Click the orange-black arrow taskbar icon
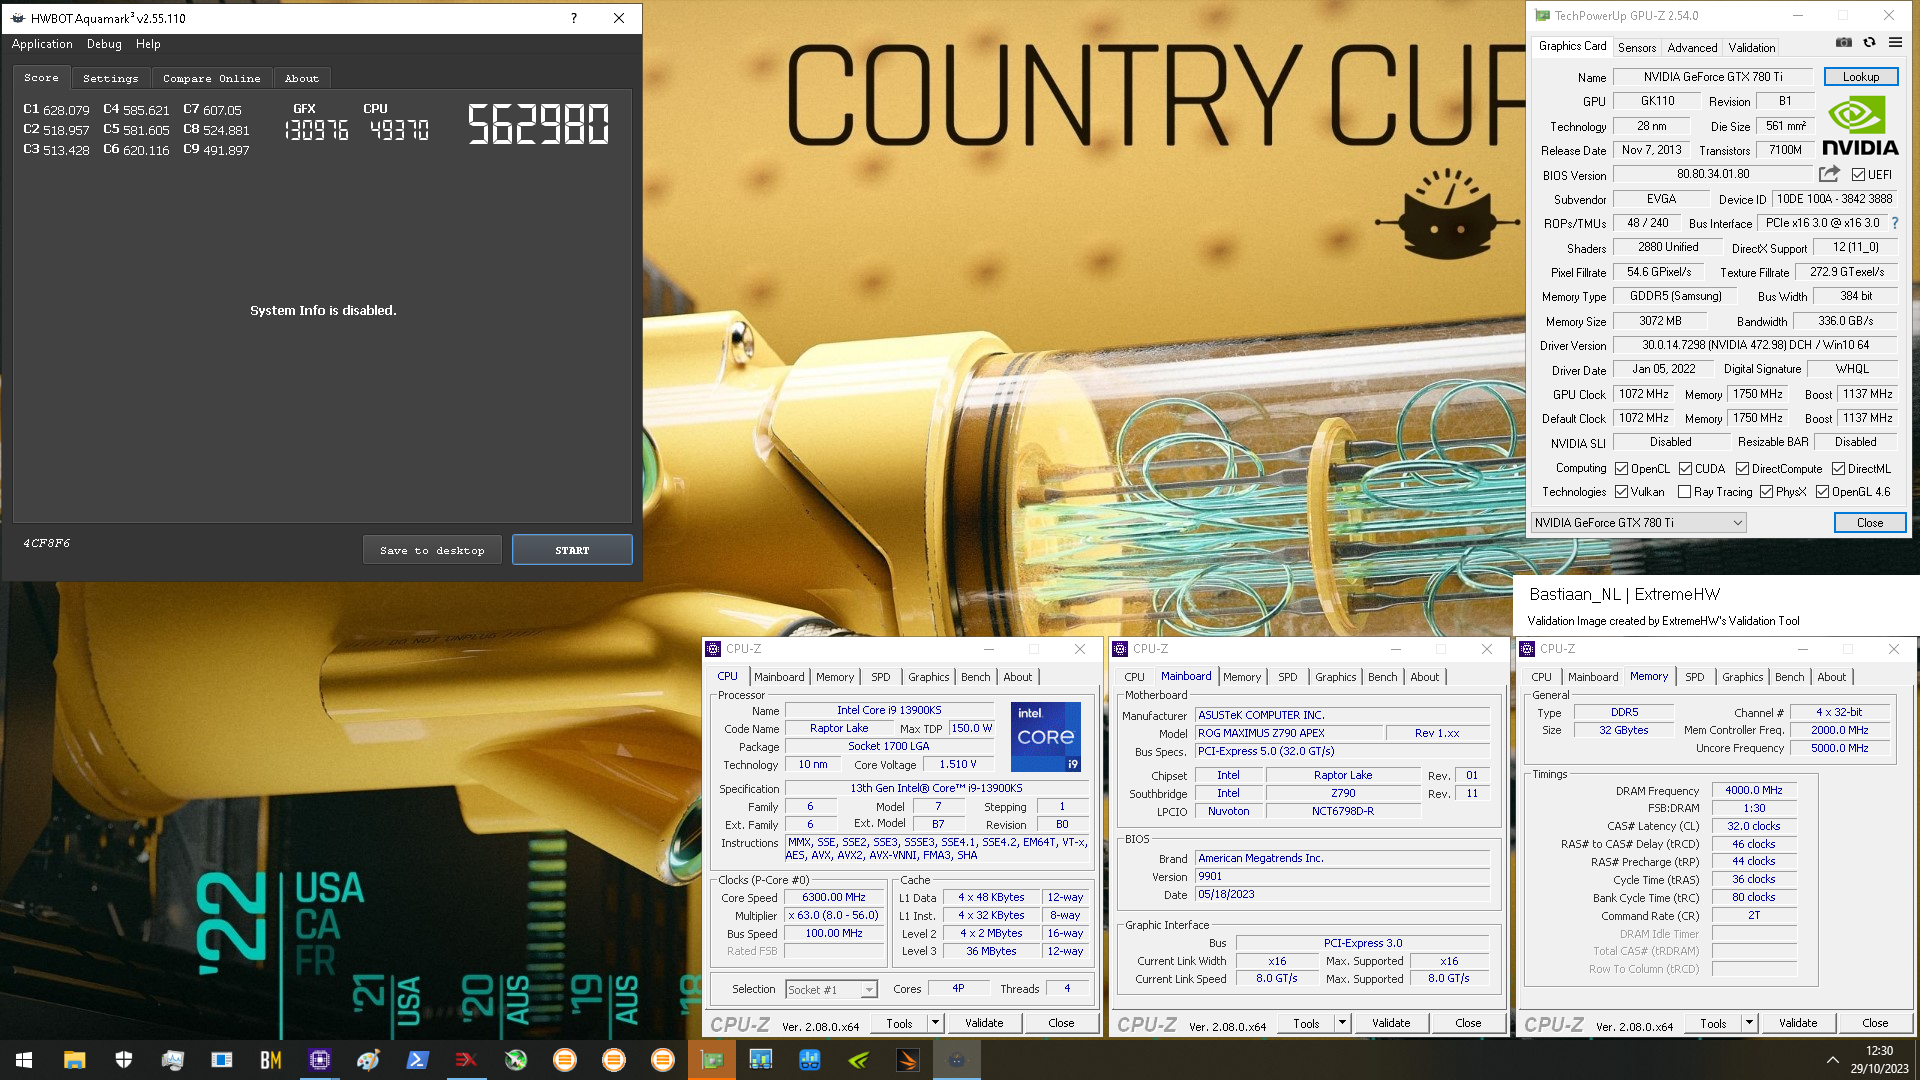Image resolution: width=1920 pixels, height=1080 pixels. (x=908, y=1060)
